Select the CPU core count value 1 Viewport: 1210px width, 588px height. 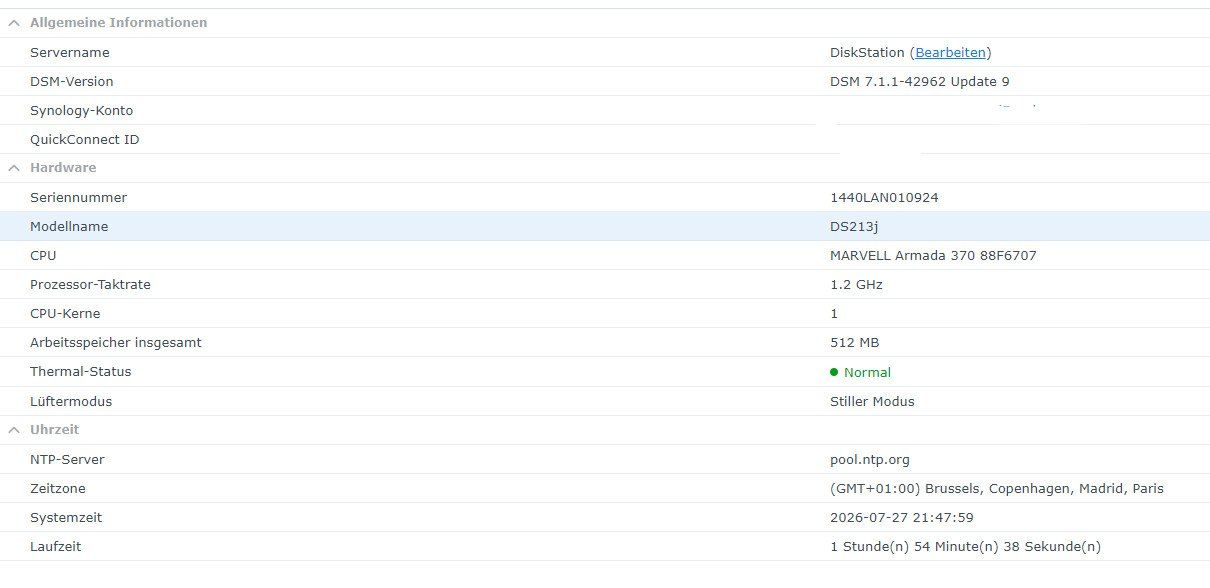[x=834, y=314]
